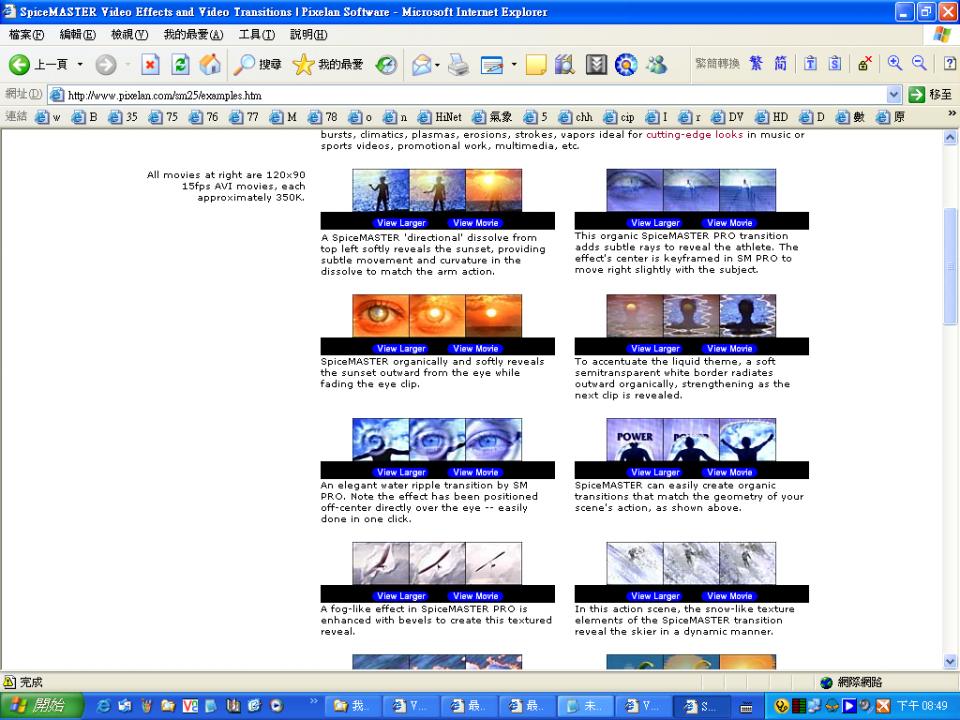The height and width of the screenshot is (720, 960).
Task: Open the 工具 (Tools) menu
Action: [256, 35]
